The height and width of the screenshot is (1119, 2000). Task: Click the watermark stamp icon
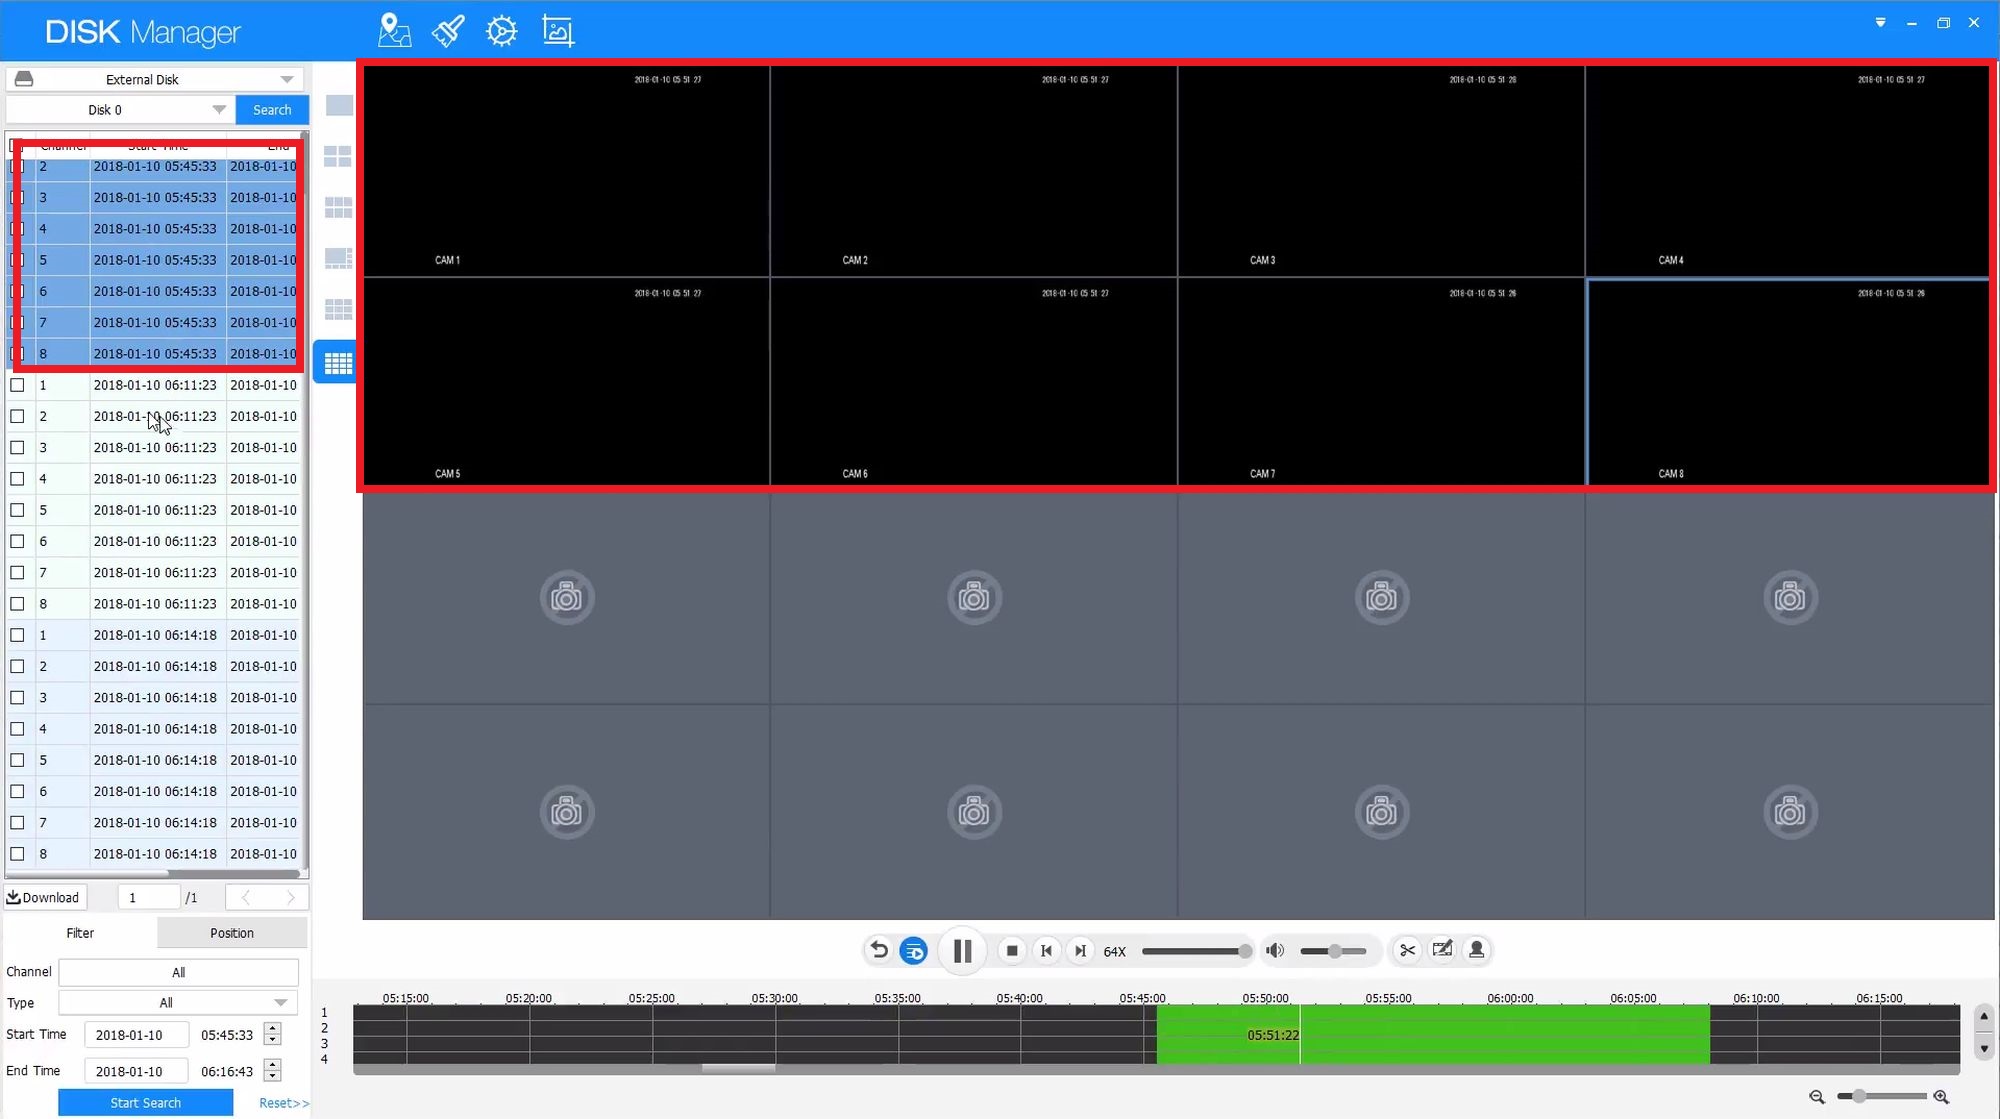coord(1476,950)
